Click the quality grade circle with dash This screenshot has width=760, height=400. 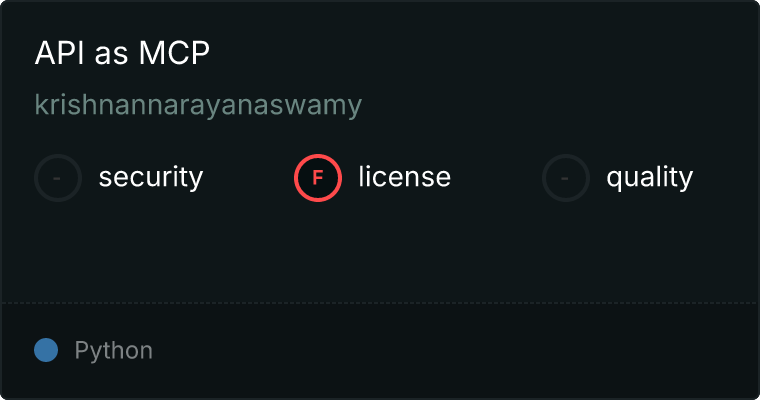pos(566,178)
